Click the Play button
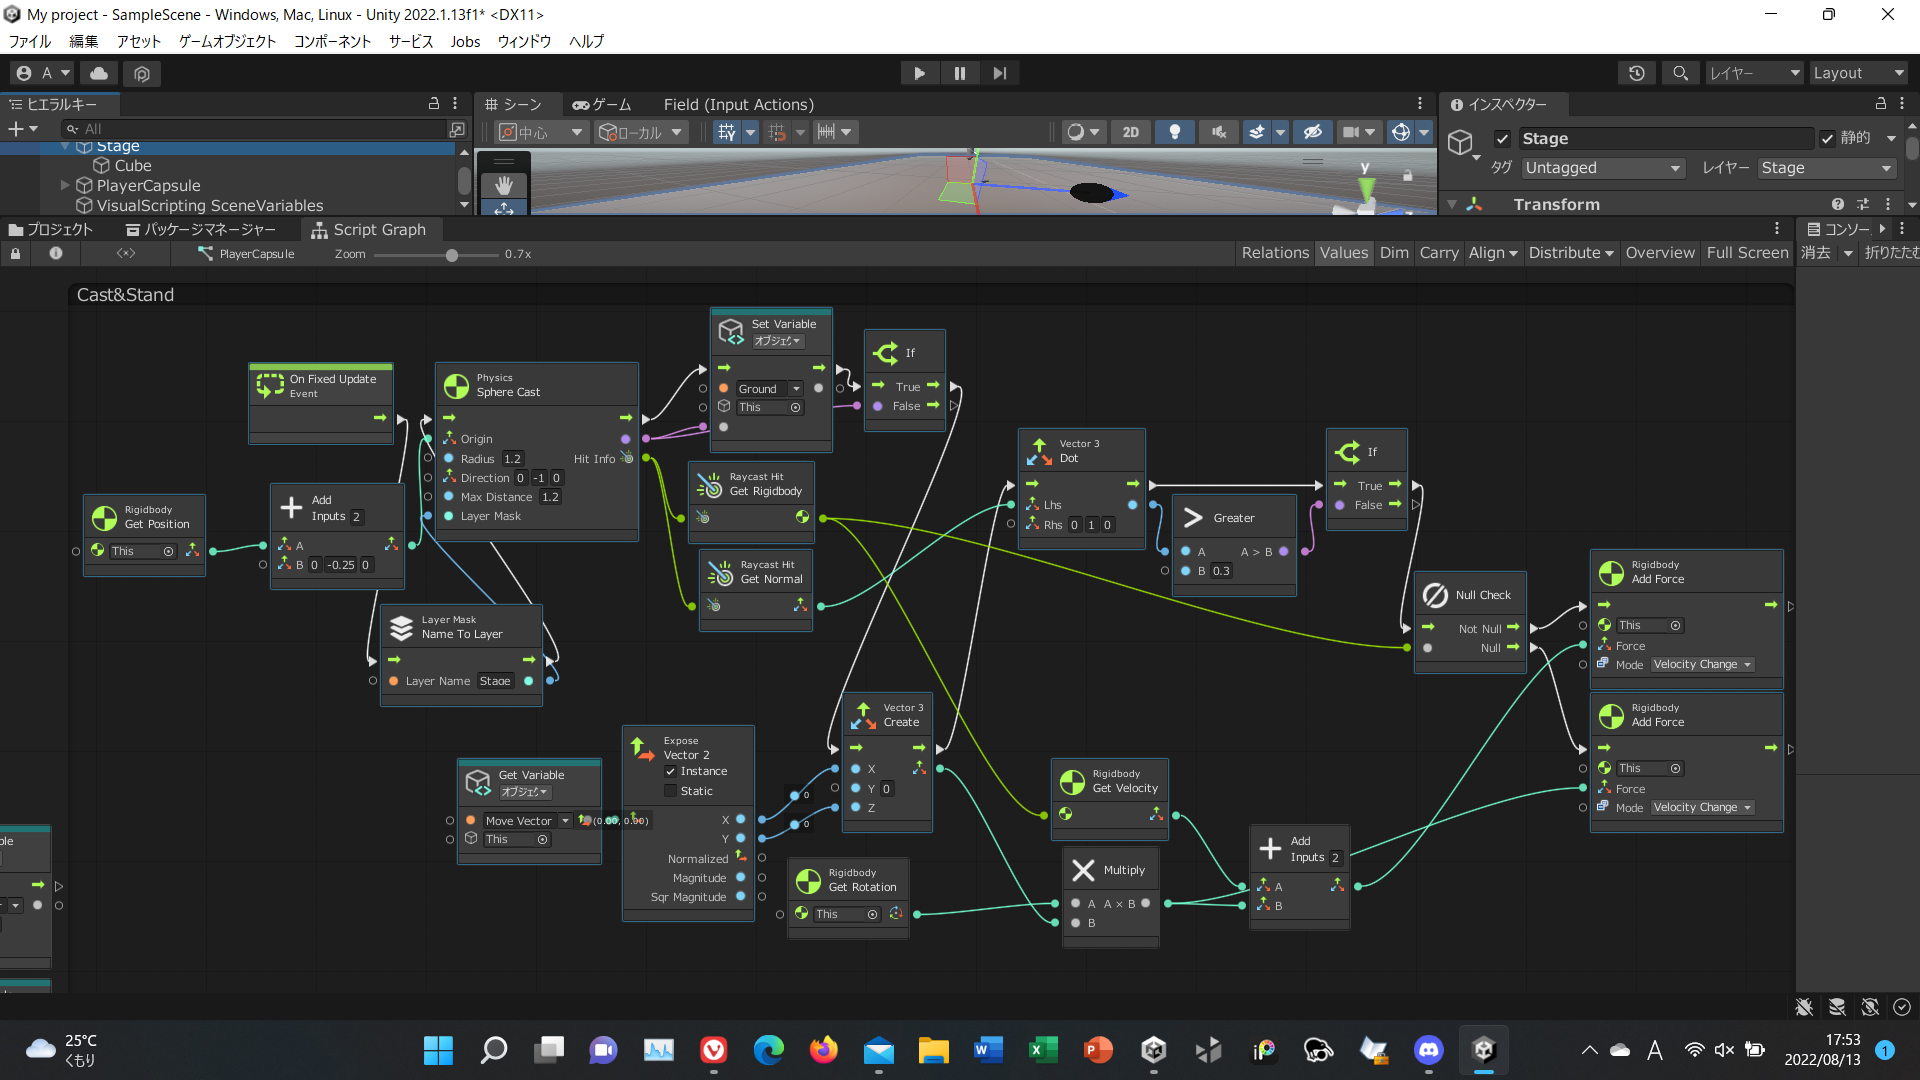 pyautogui.click(x=919, y=73)
